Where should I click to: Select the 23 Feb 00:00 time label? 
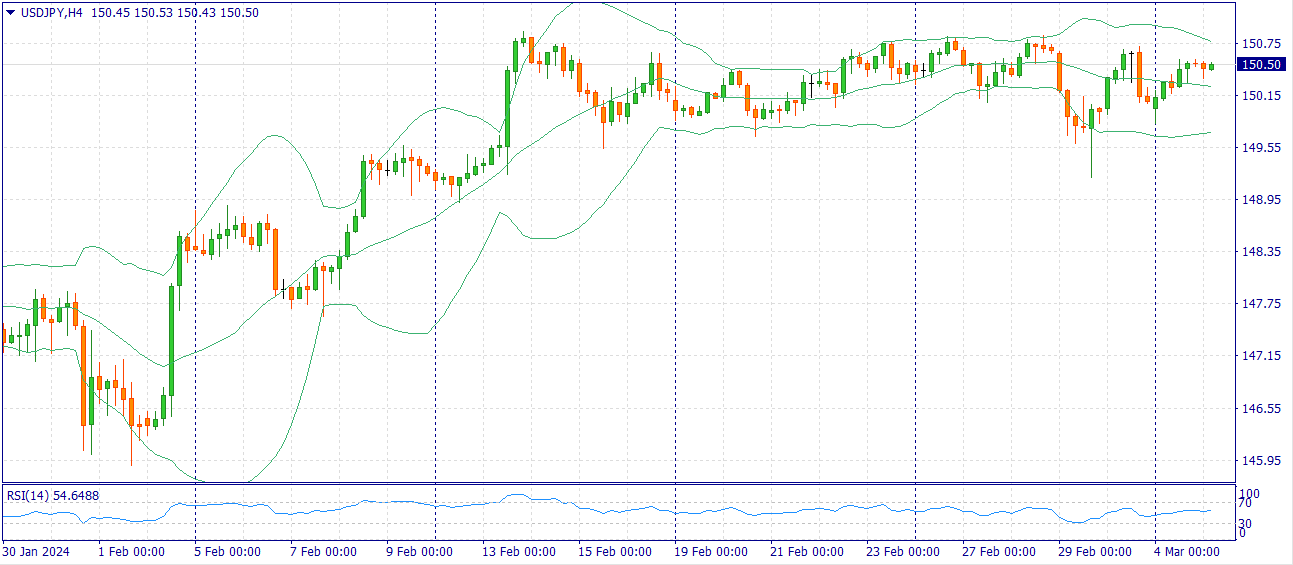click(905, 552)
